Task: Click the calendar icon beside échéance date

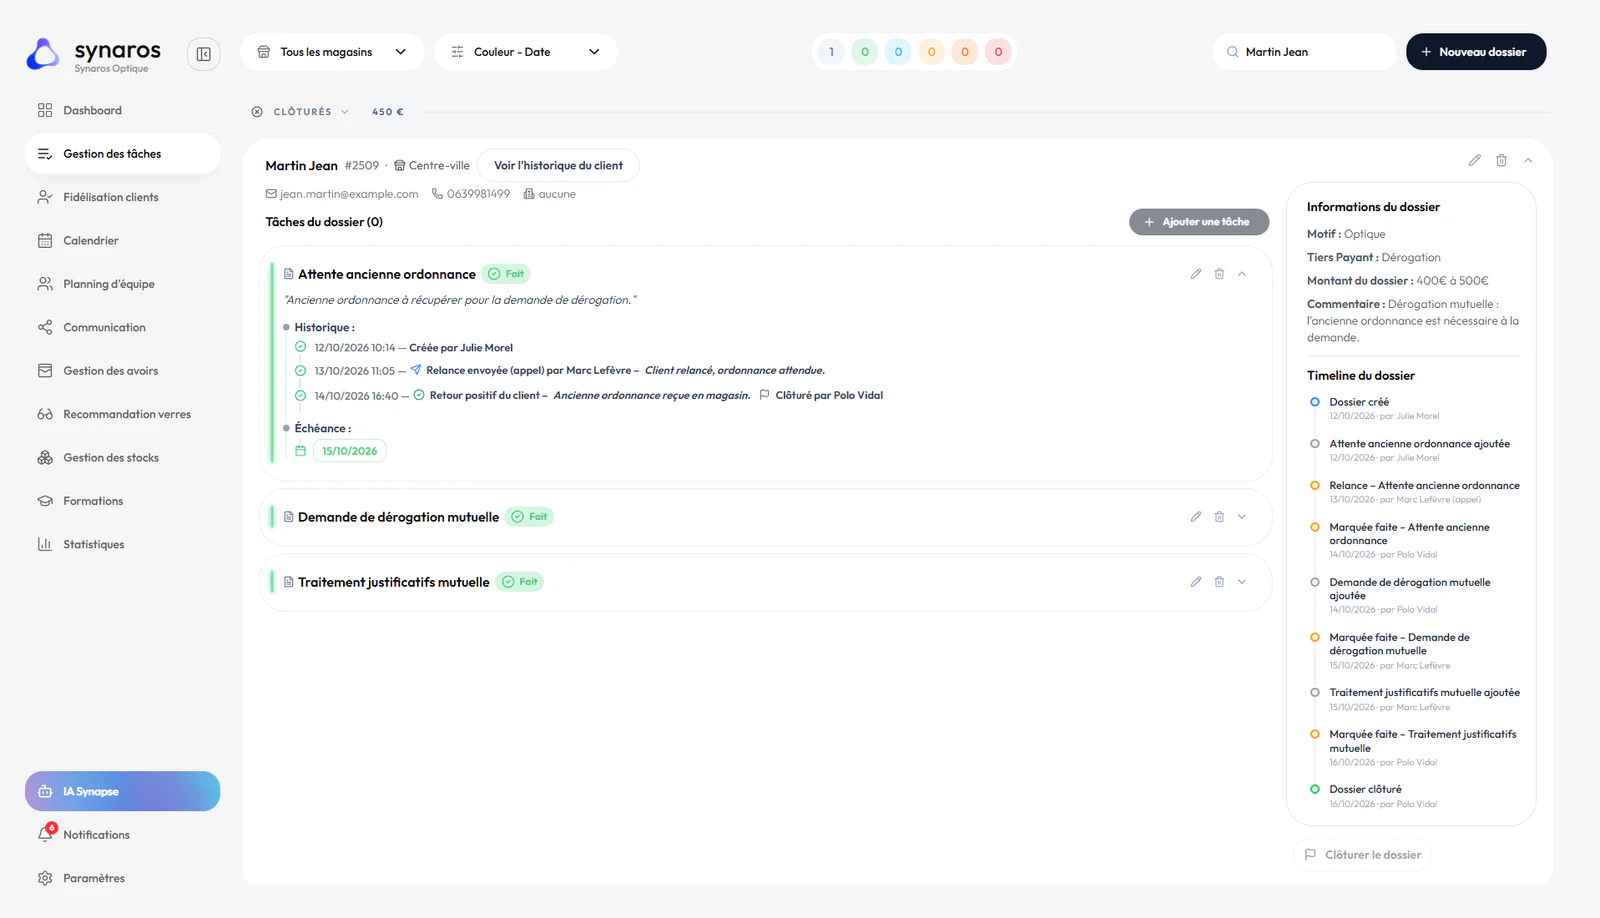Action: coord(300,451)
